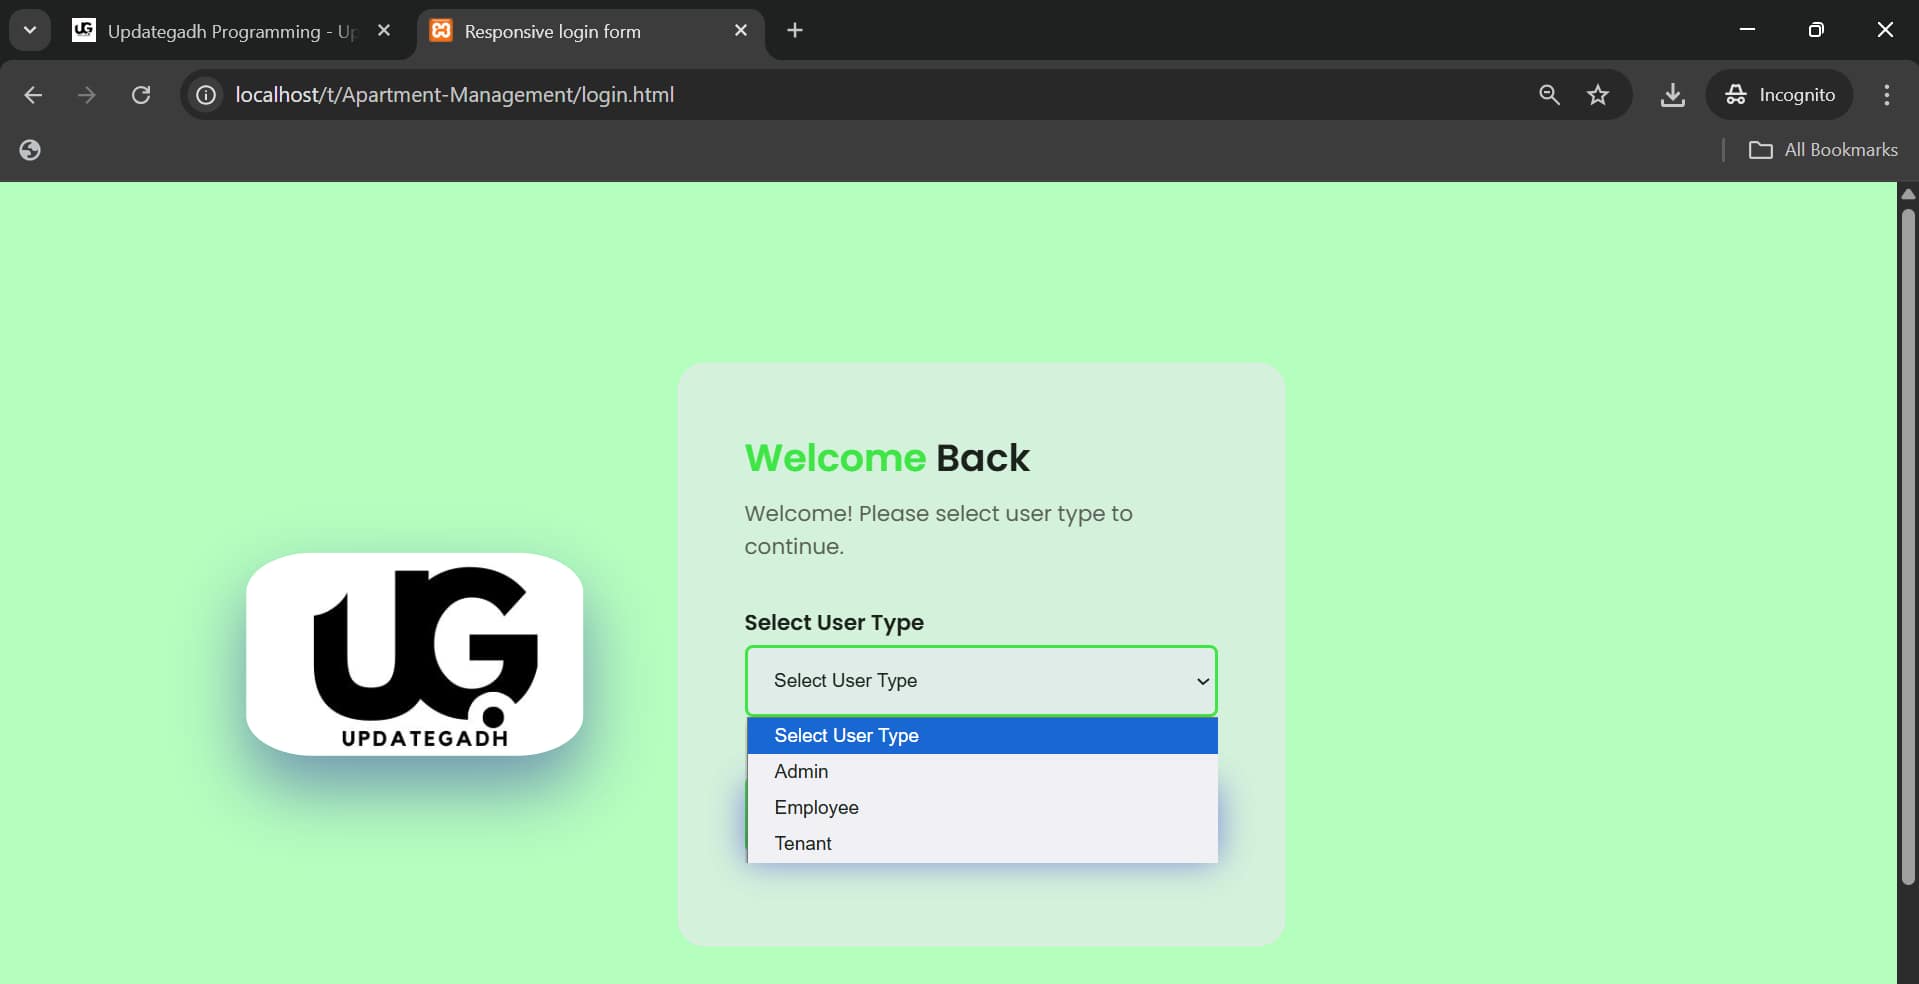Close the Responsive login form tab

tap(741, 31)
